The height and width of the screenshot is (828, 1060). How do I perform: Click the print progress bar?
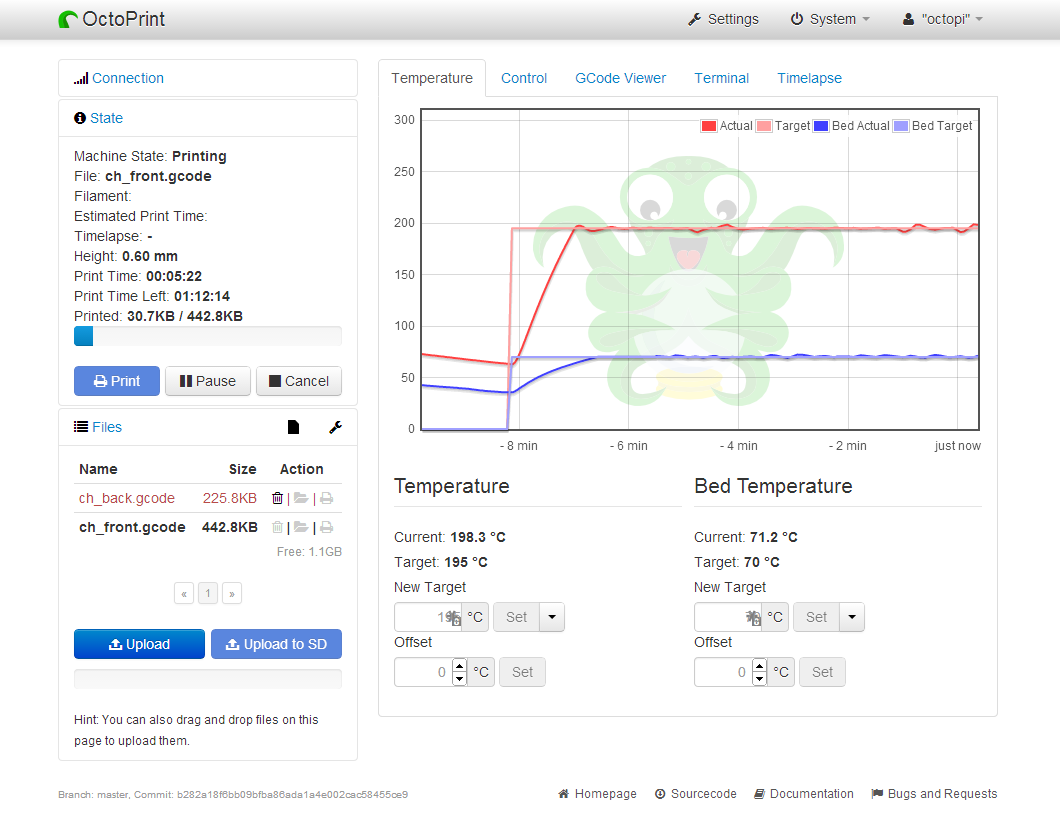pos(208,336)
